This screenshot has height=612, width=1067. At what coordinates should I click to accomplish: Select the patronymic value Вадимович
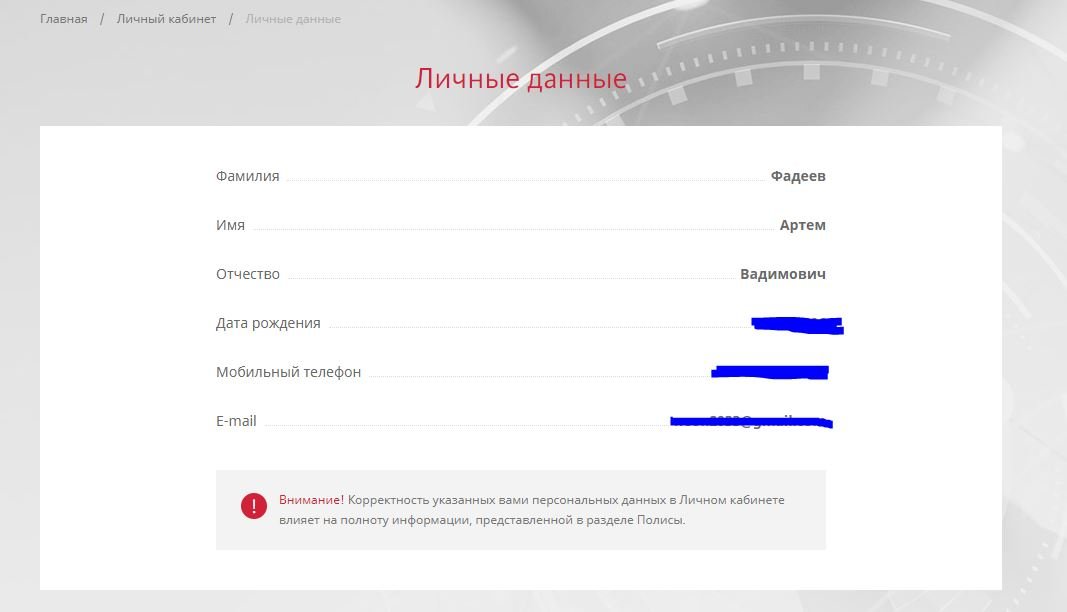click(783, 275)
